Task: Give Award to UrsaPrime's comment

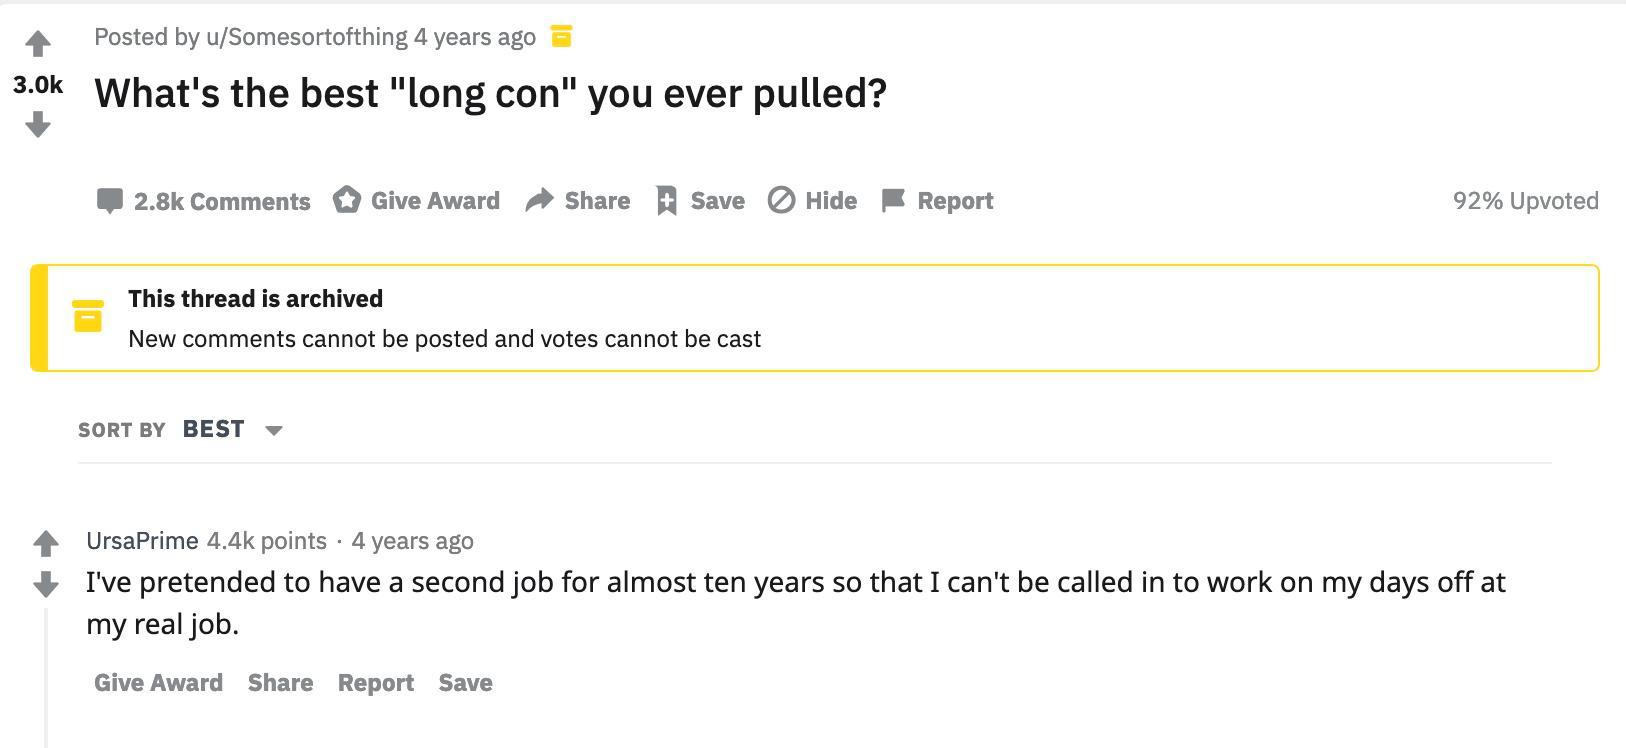Action: click(x=158, y=683)
